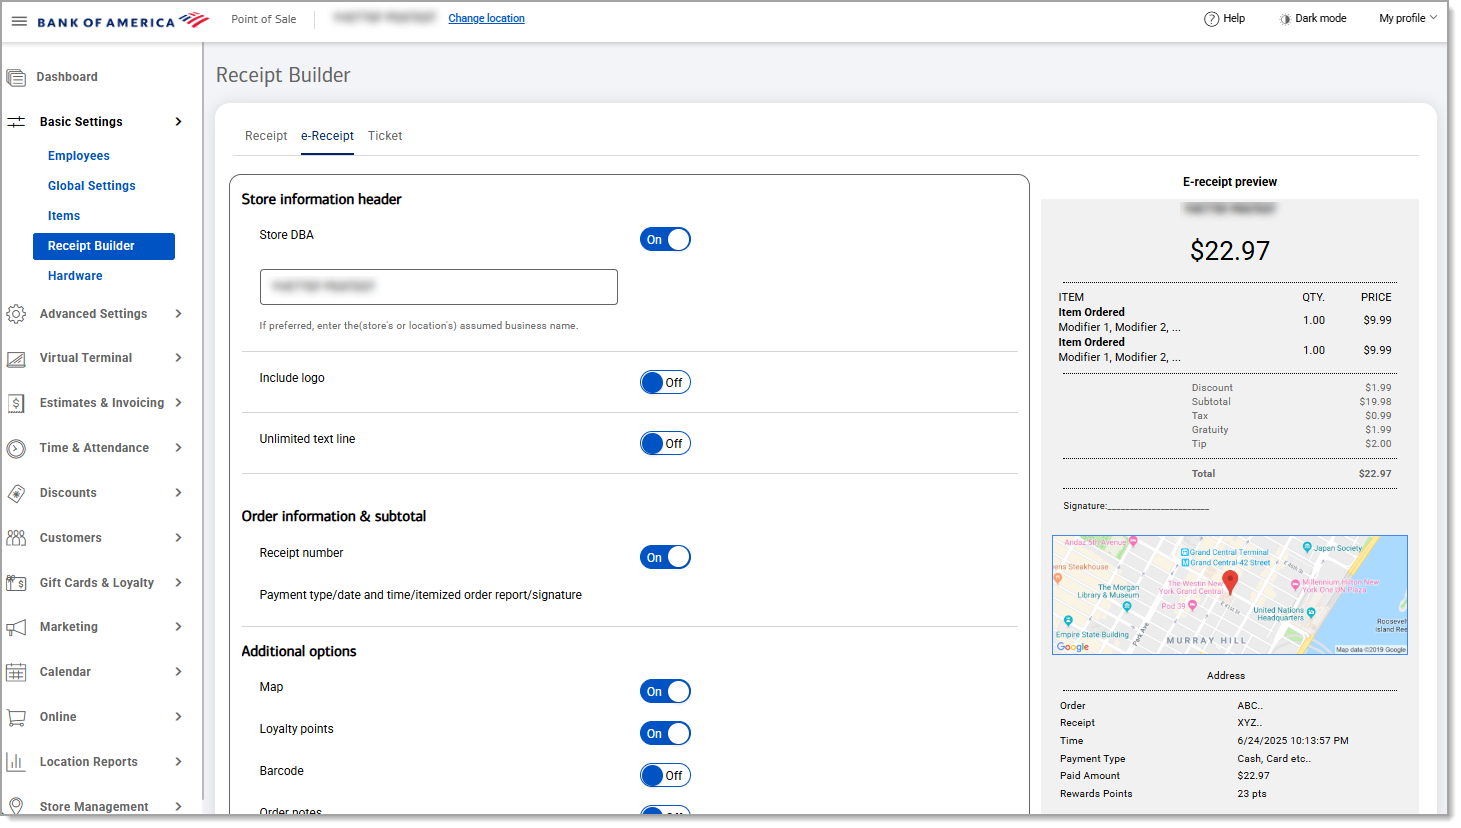Click the Gift Cards & Loyalty icon
The width and height of the screenshot is (1461, 828).
[x=16, y=583]
